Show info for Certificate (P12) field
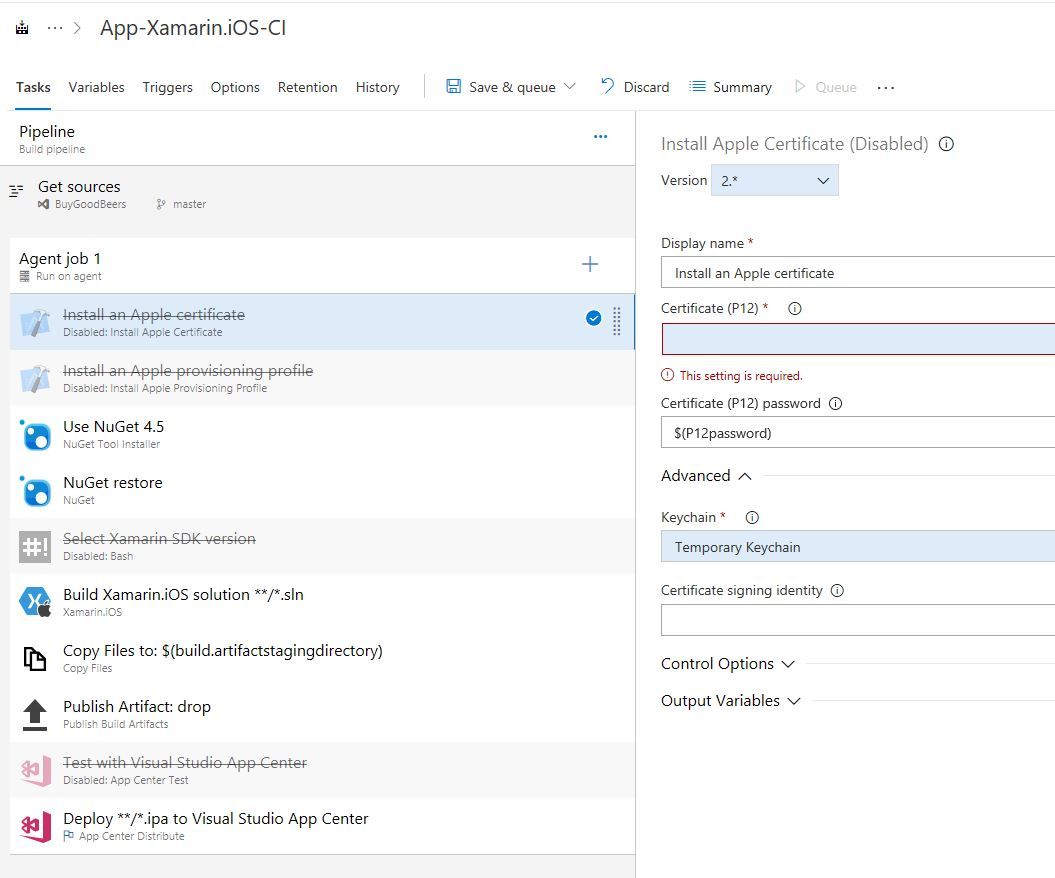 pos(795,309)
